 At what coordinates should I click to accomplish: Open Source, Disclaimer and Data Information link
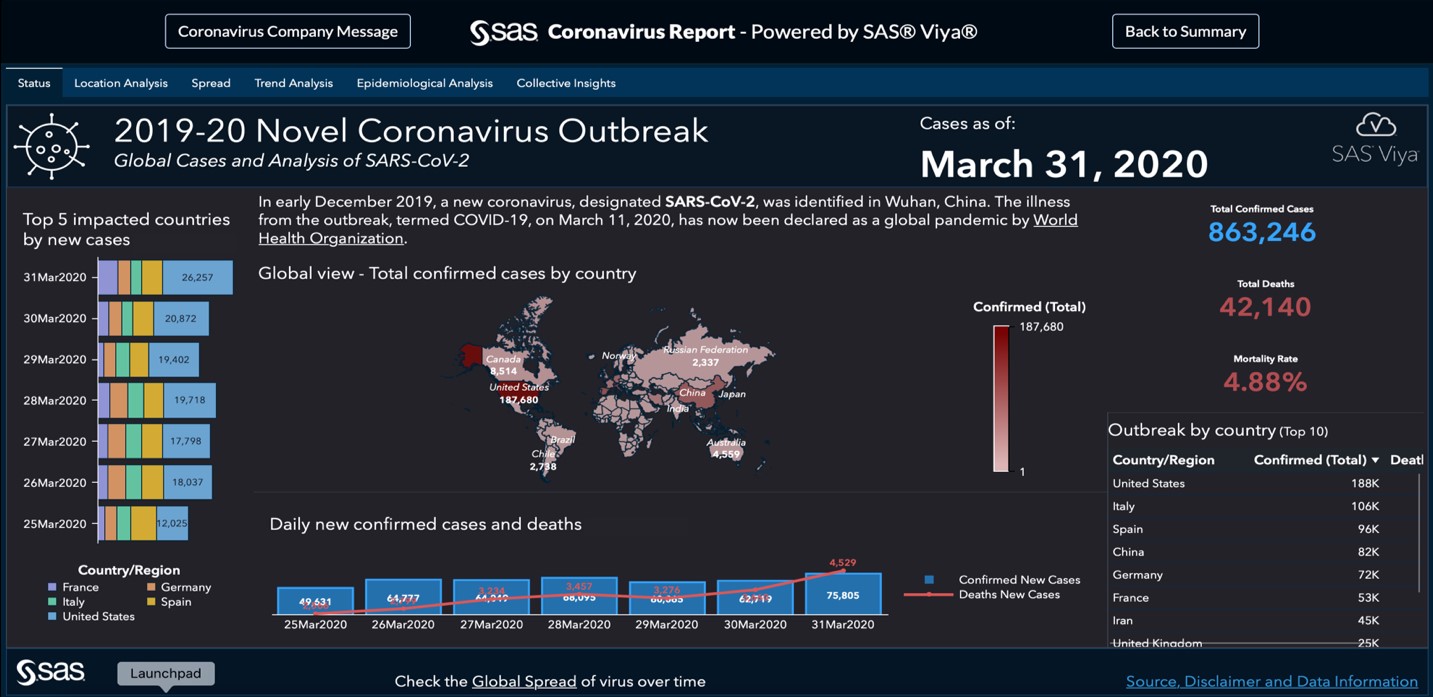[1272, 681]
